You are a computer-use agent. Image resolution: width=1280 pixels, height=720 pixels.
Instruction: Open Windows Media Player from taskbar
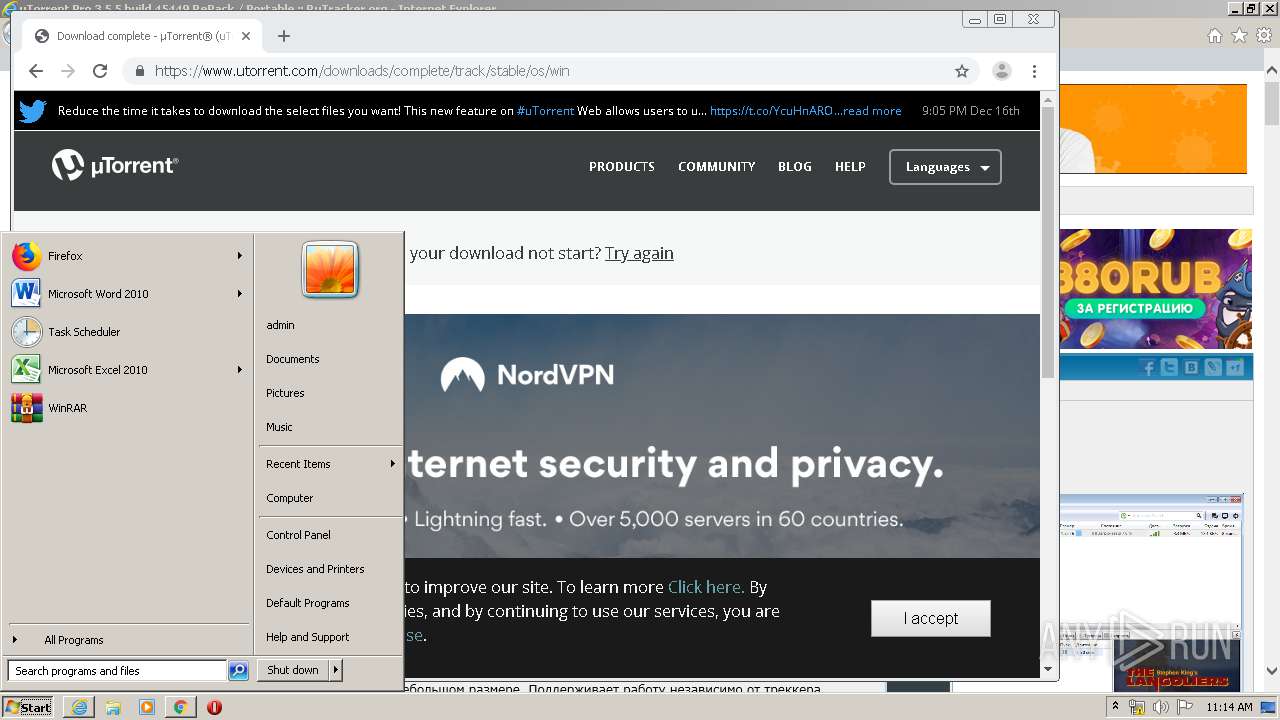[x=147, y=707]
